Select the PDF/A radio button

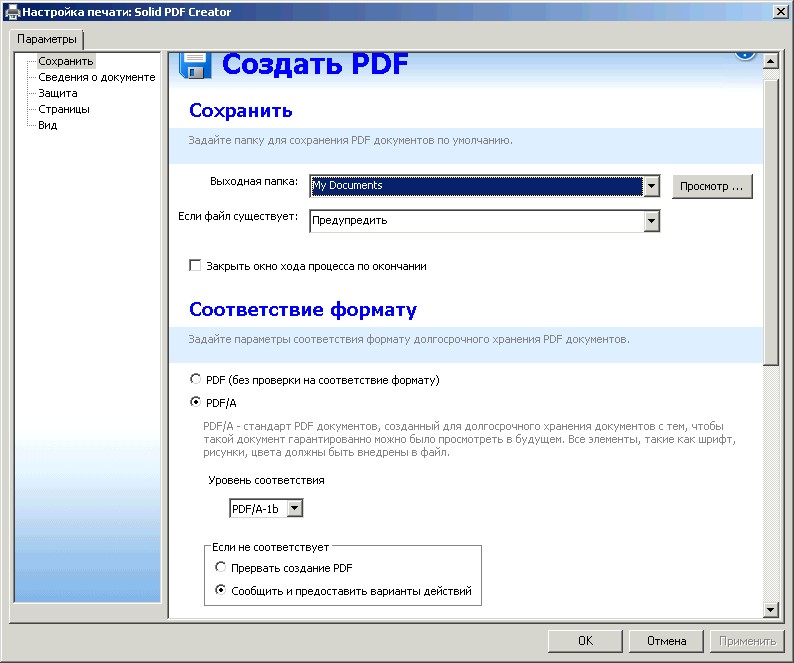[x=195, y=402]
